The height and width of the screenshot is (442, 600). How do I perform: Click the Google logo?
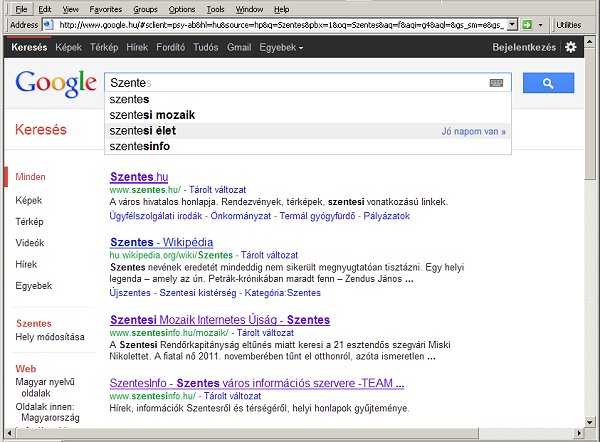56,83
